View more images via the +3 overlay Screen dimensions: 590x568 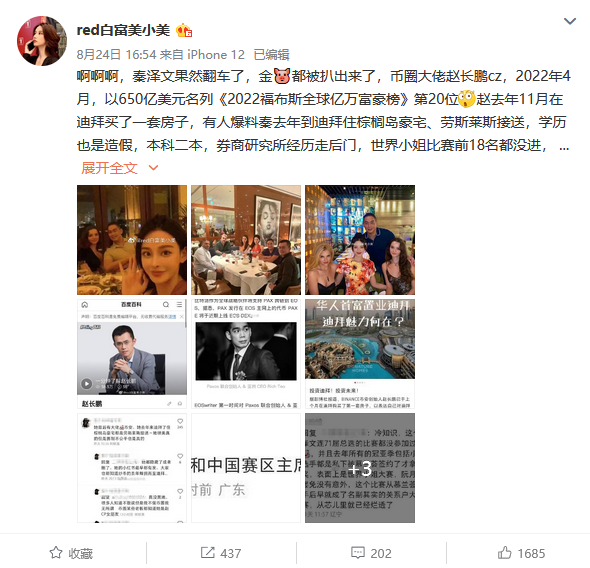point(360,468)
